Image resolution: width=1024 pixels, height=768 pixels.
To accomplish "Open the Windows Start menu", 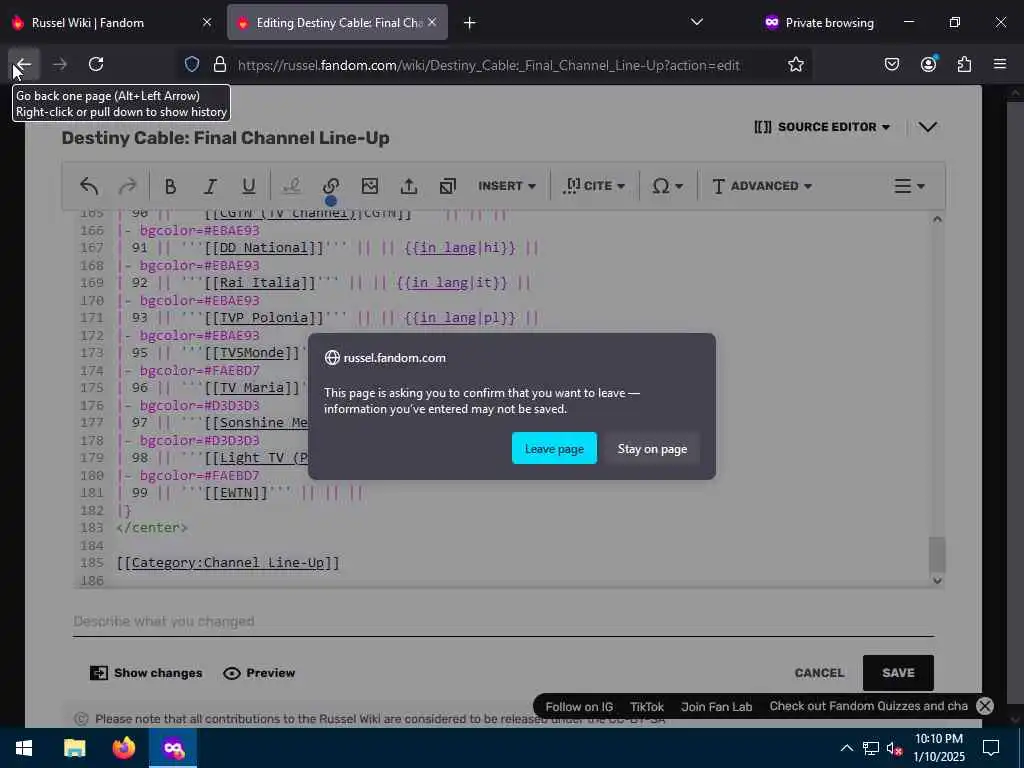I will click(x=24, y=748).
